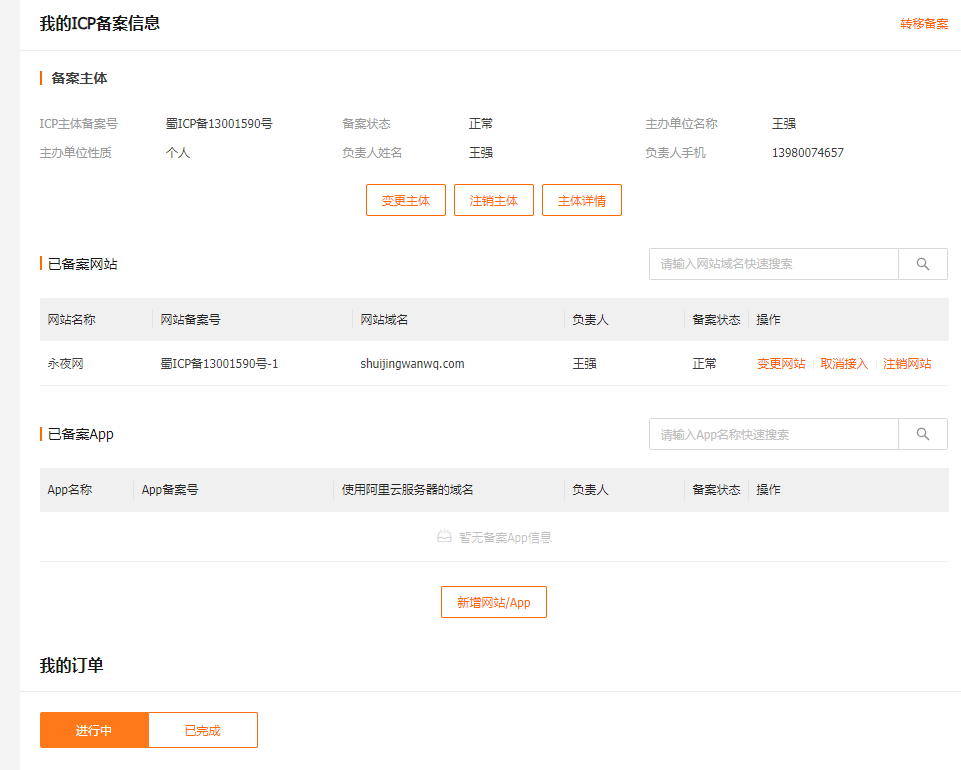Click the 永夜网 website name cell

pos(66,364)
